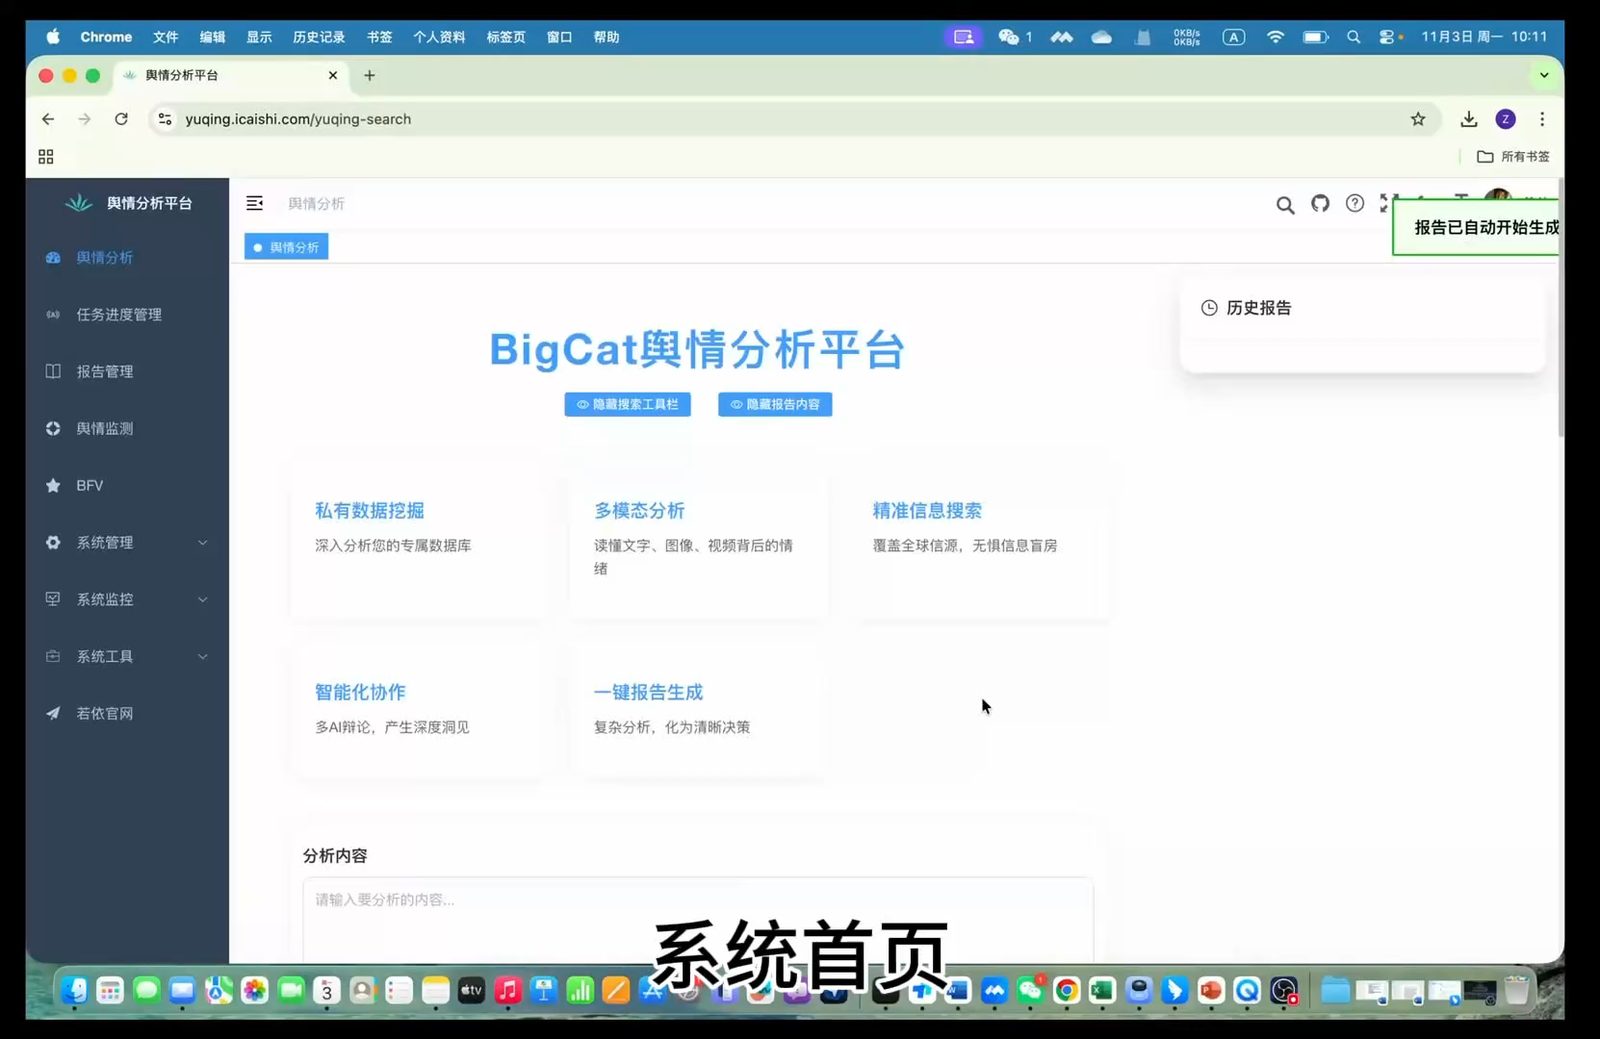Close the 舆情分析平台 browser tab
The image size is (1600, 1039).
click(333, 75)
